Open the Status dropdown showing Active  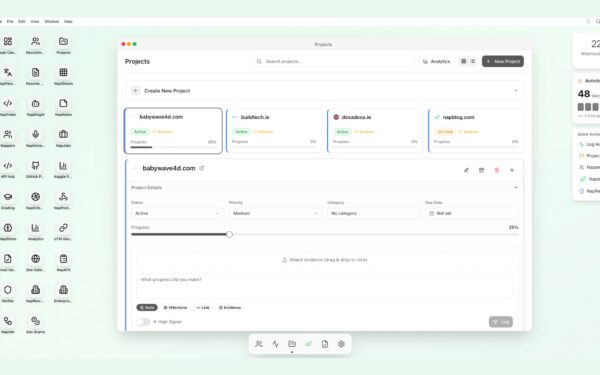coord(177,213)
